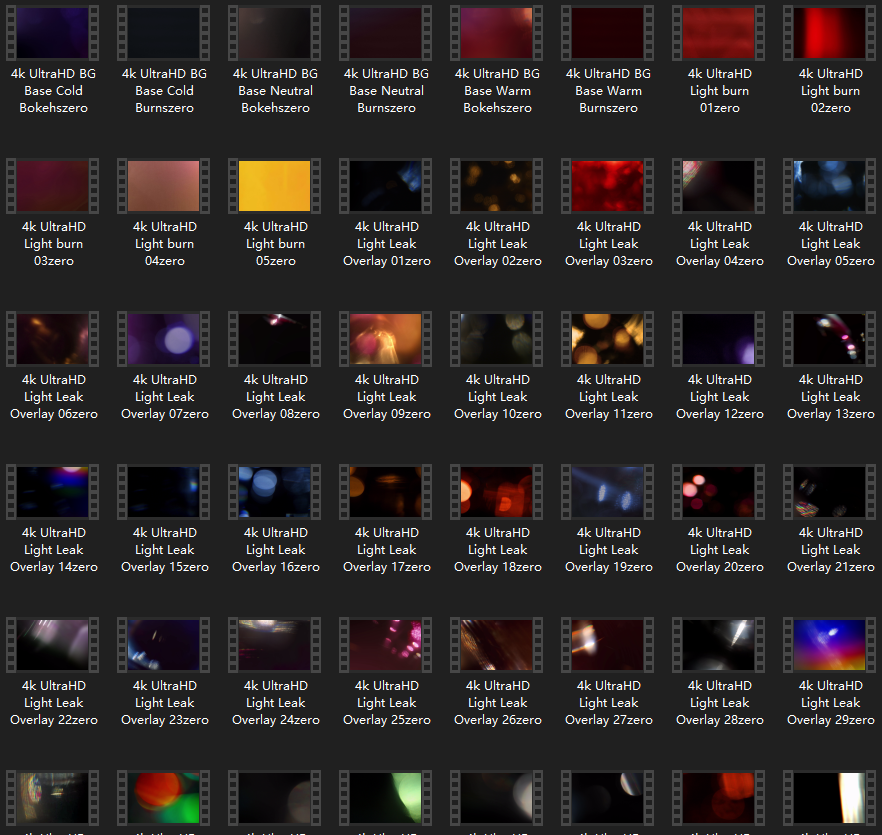This screenshot has width=882, height=835.
Task: Select Light Leak Overlay 09zero orange thumbnail
Action: [x=385, y=339]
